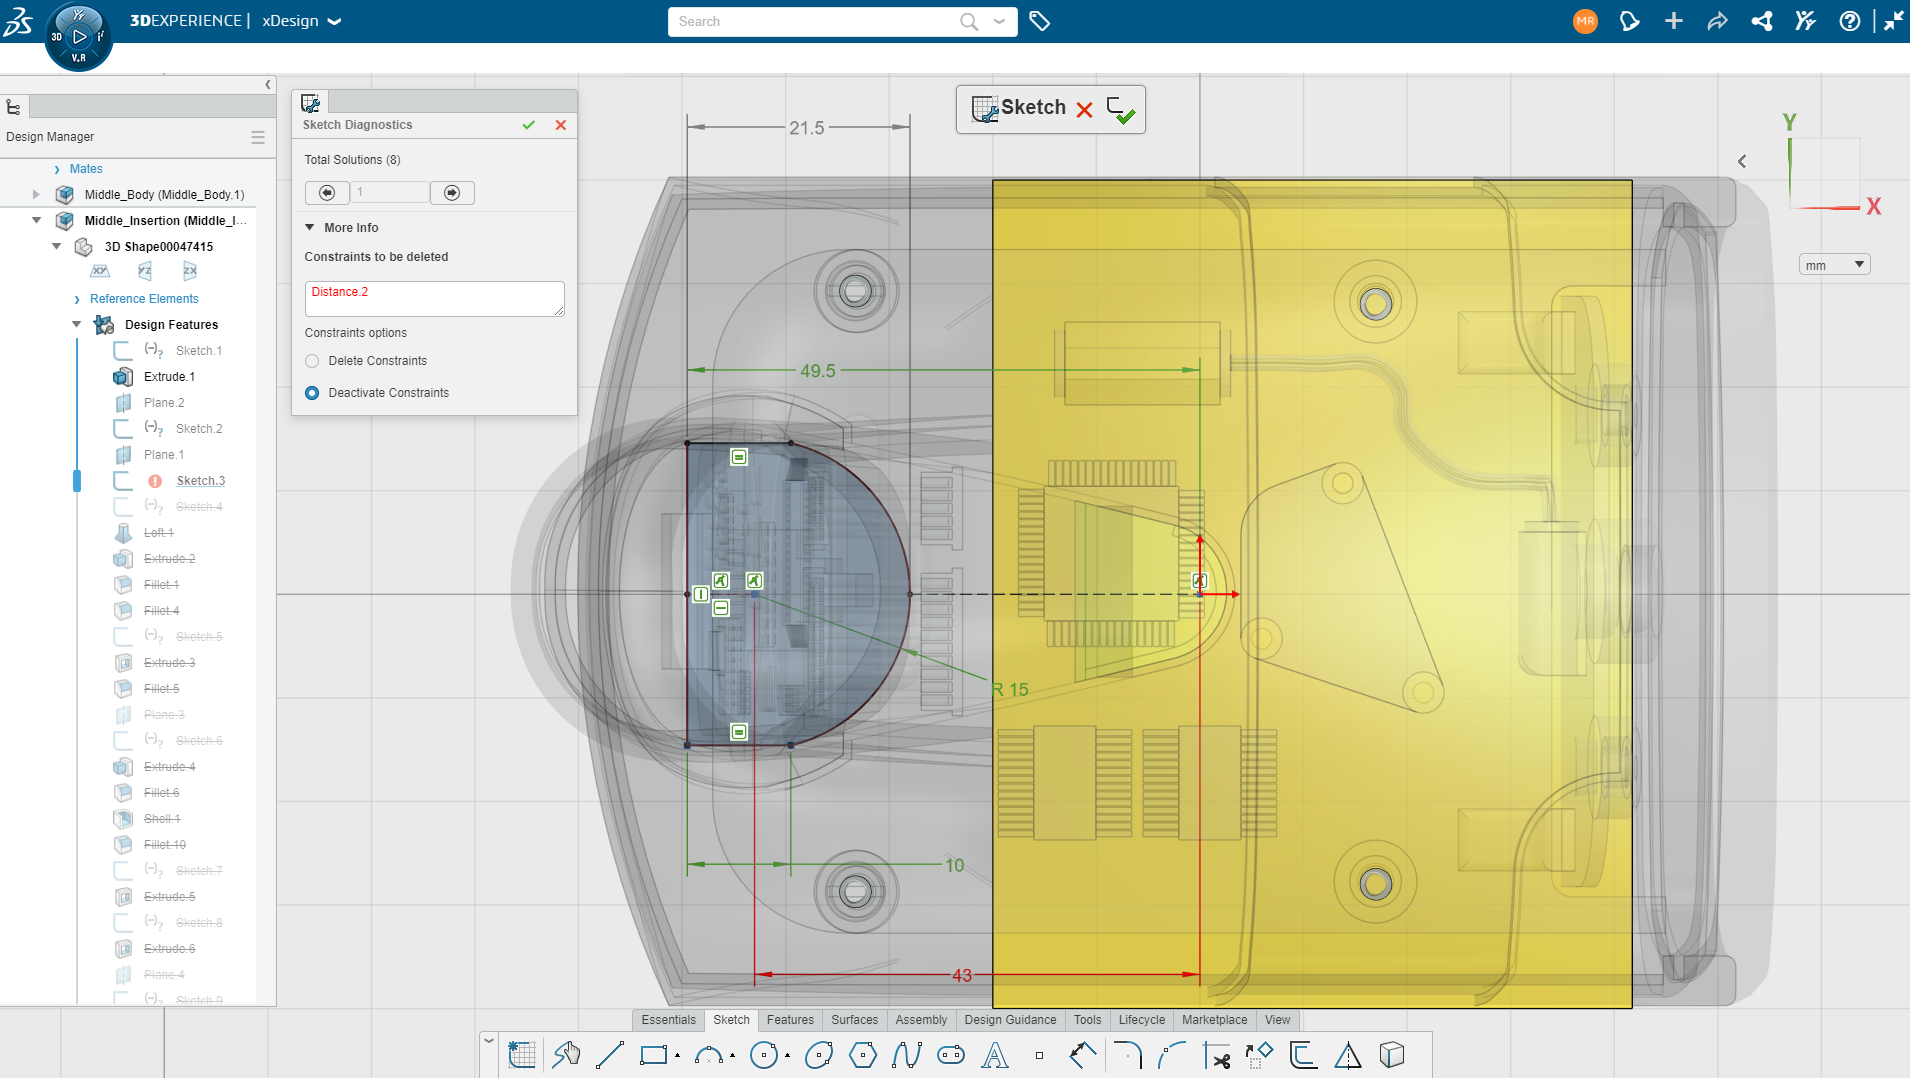Screen dimensions: 1910x1078
Task: Confirm Sketch Diagnostics with green checkmark
Action: (528, 125)
